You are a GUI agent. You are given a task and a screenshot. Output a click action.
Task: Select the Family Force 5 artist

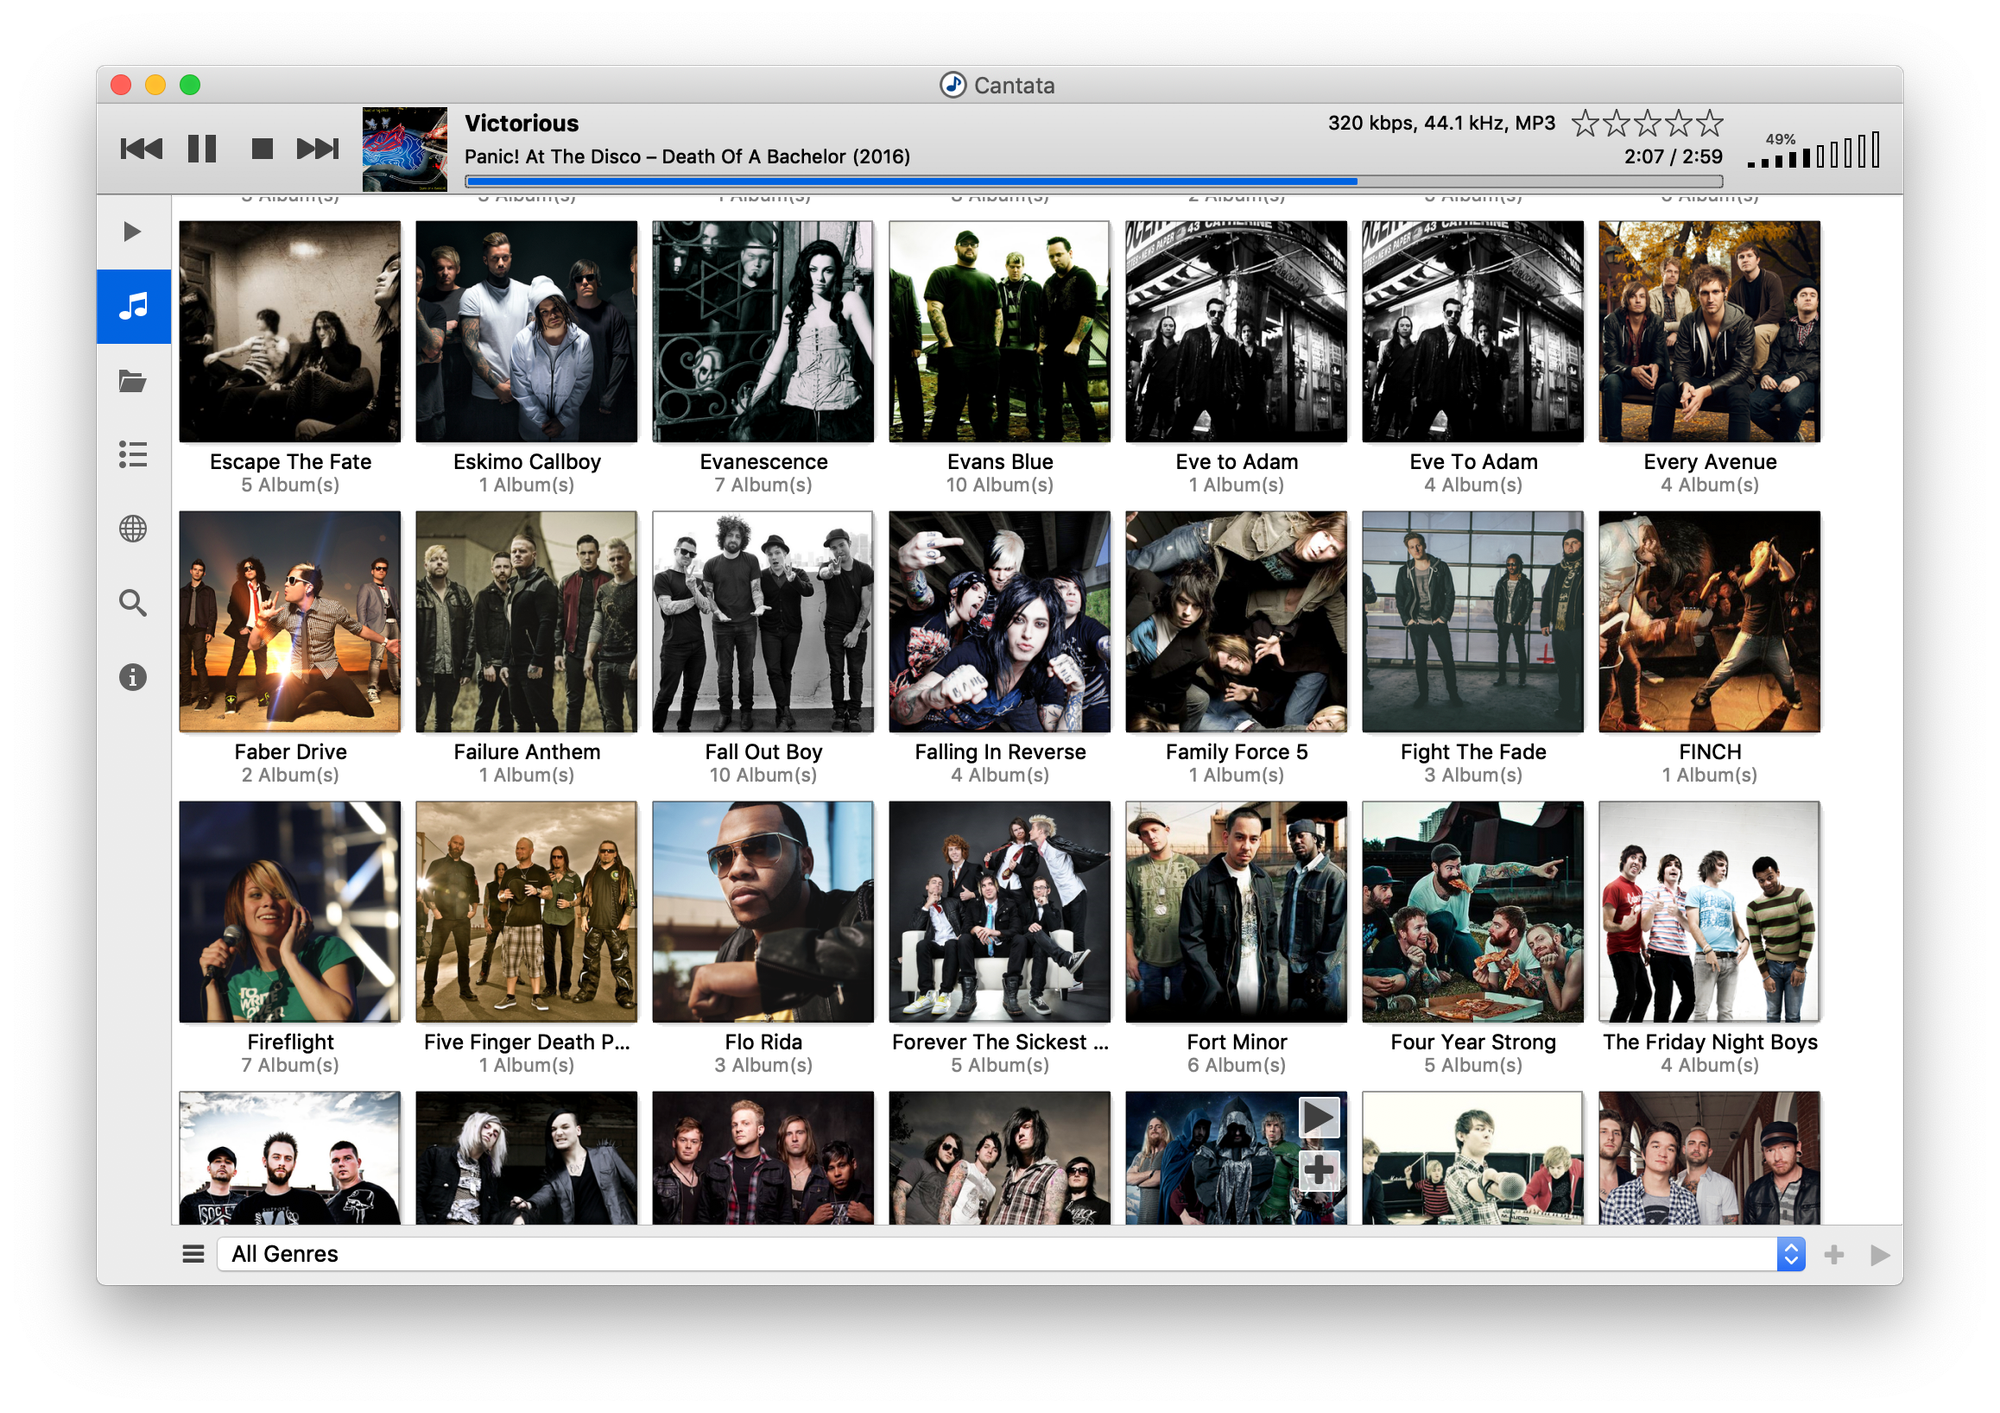(x=1237, y=648)
